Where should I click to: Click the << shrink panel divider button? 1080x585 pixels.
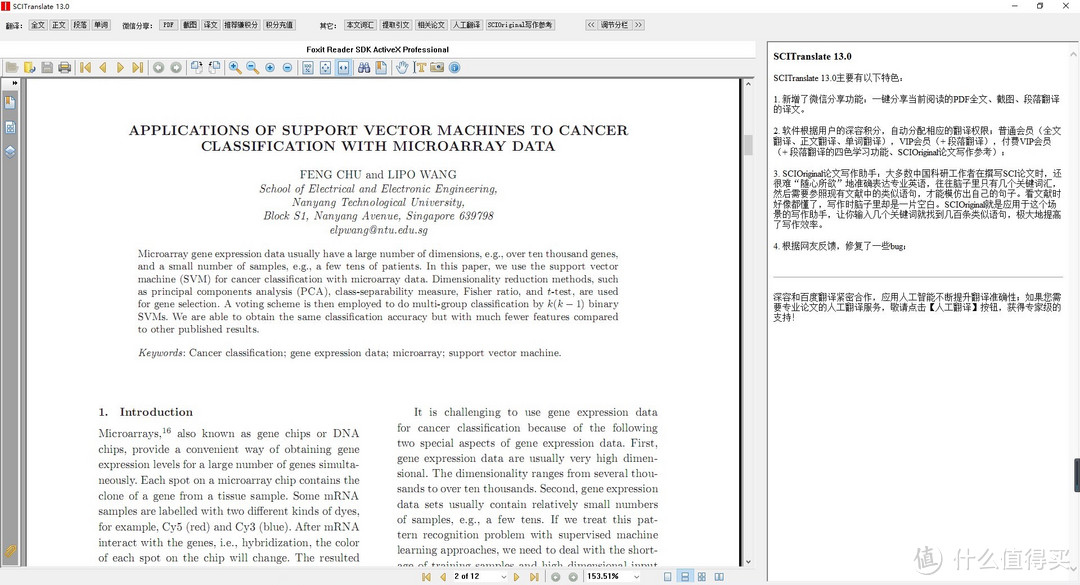pos(591,25)
